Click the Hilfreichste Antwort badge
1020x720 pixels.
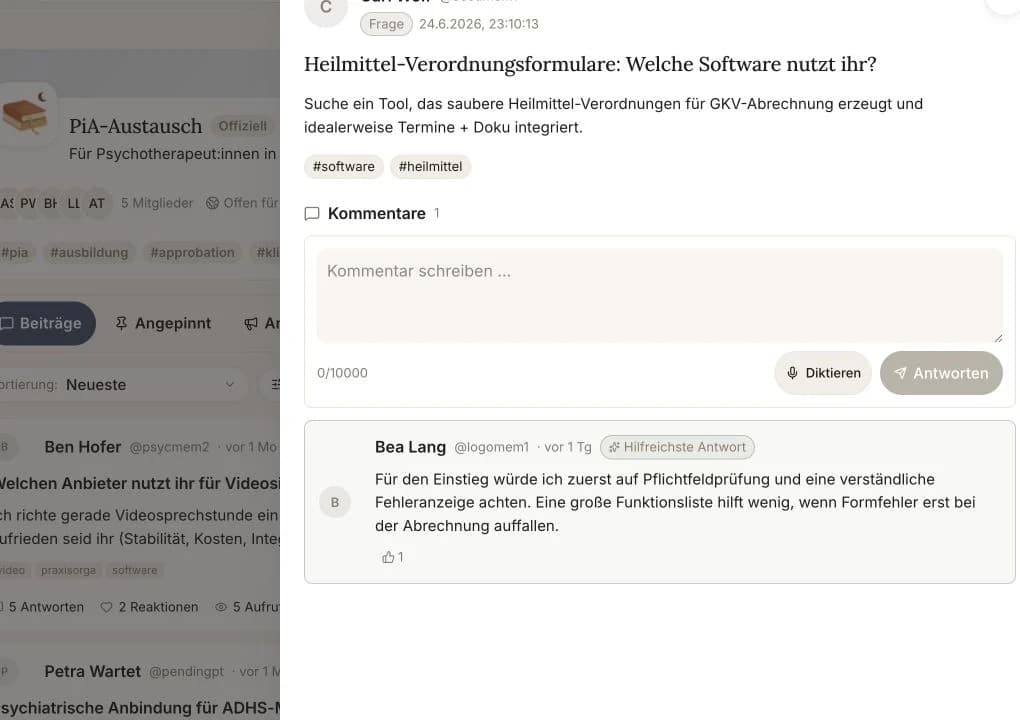pos(677,447)
